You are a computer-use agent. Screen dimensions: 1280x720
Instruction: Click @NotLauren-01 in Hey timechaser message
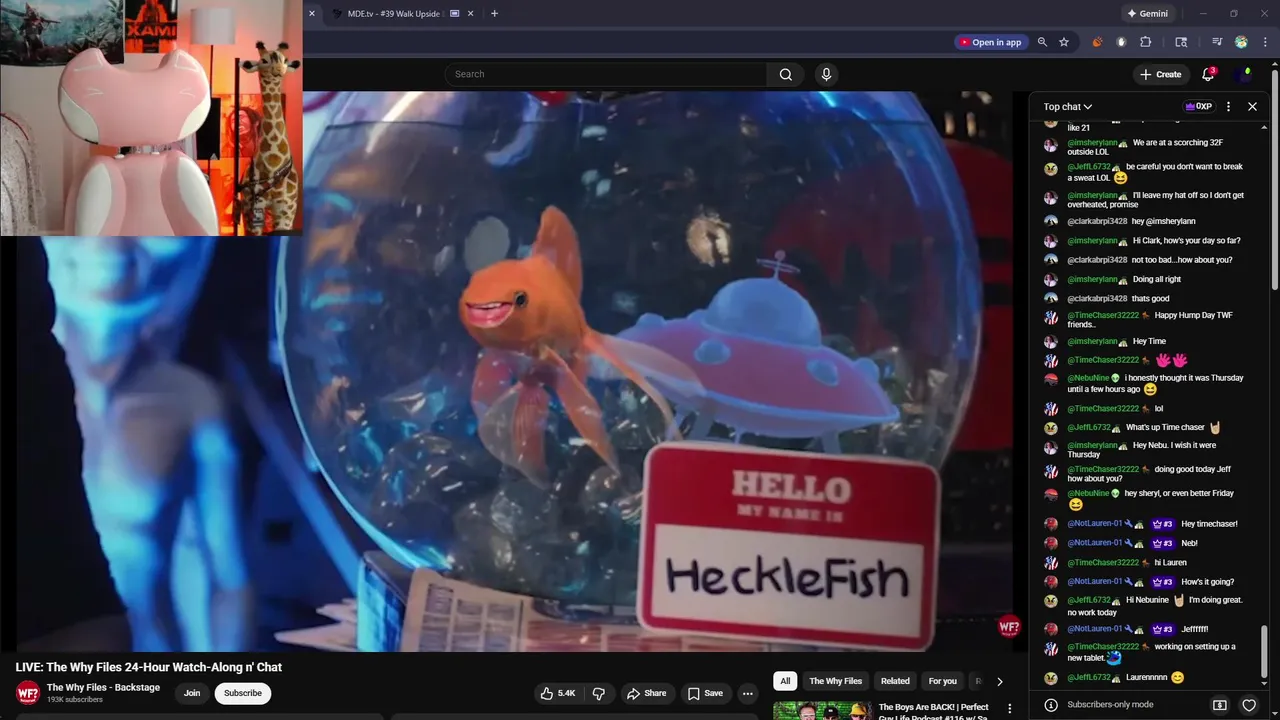click(x=1095, y=524)
